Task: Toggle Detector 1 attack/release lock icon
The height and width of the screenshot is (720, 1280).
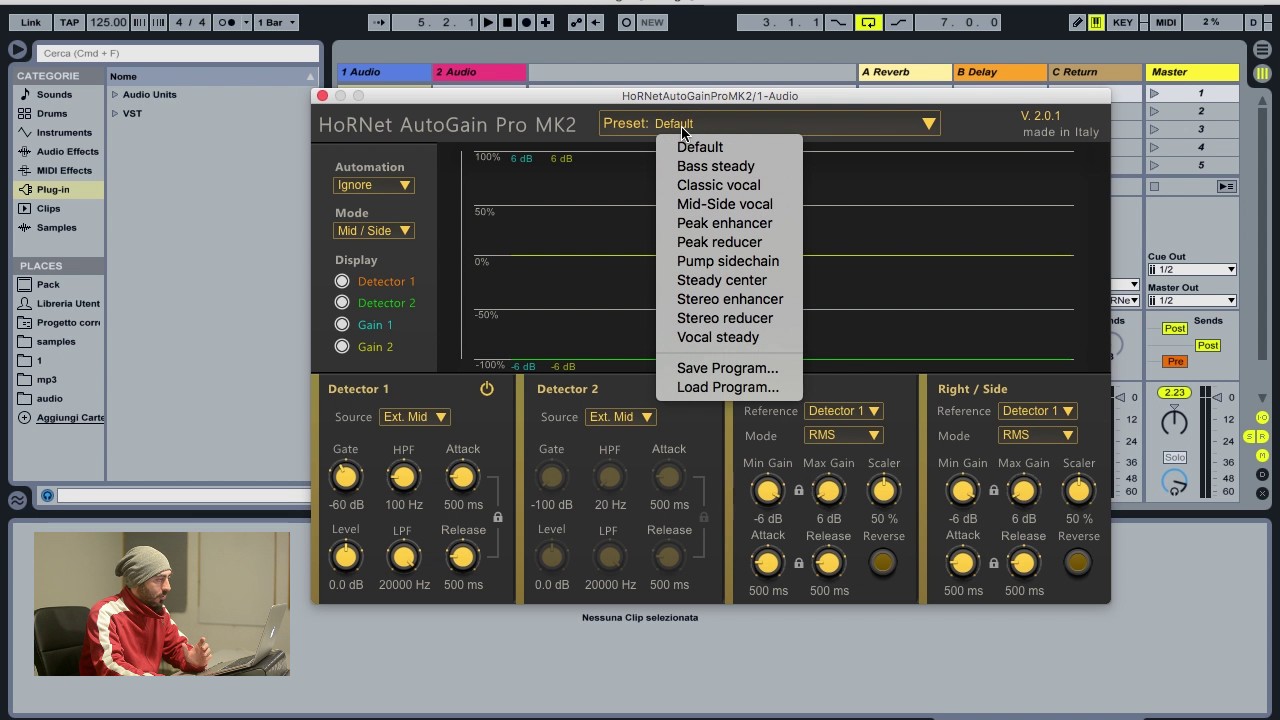Action: pyautogui.click(x=498, y=517)
